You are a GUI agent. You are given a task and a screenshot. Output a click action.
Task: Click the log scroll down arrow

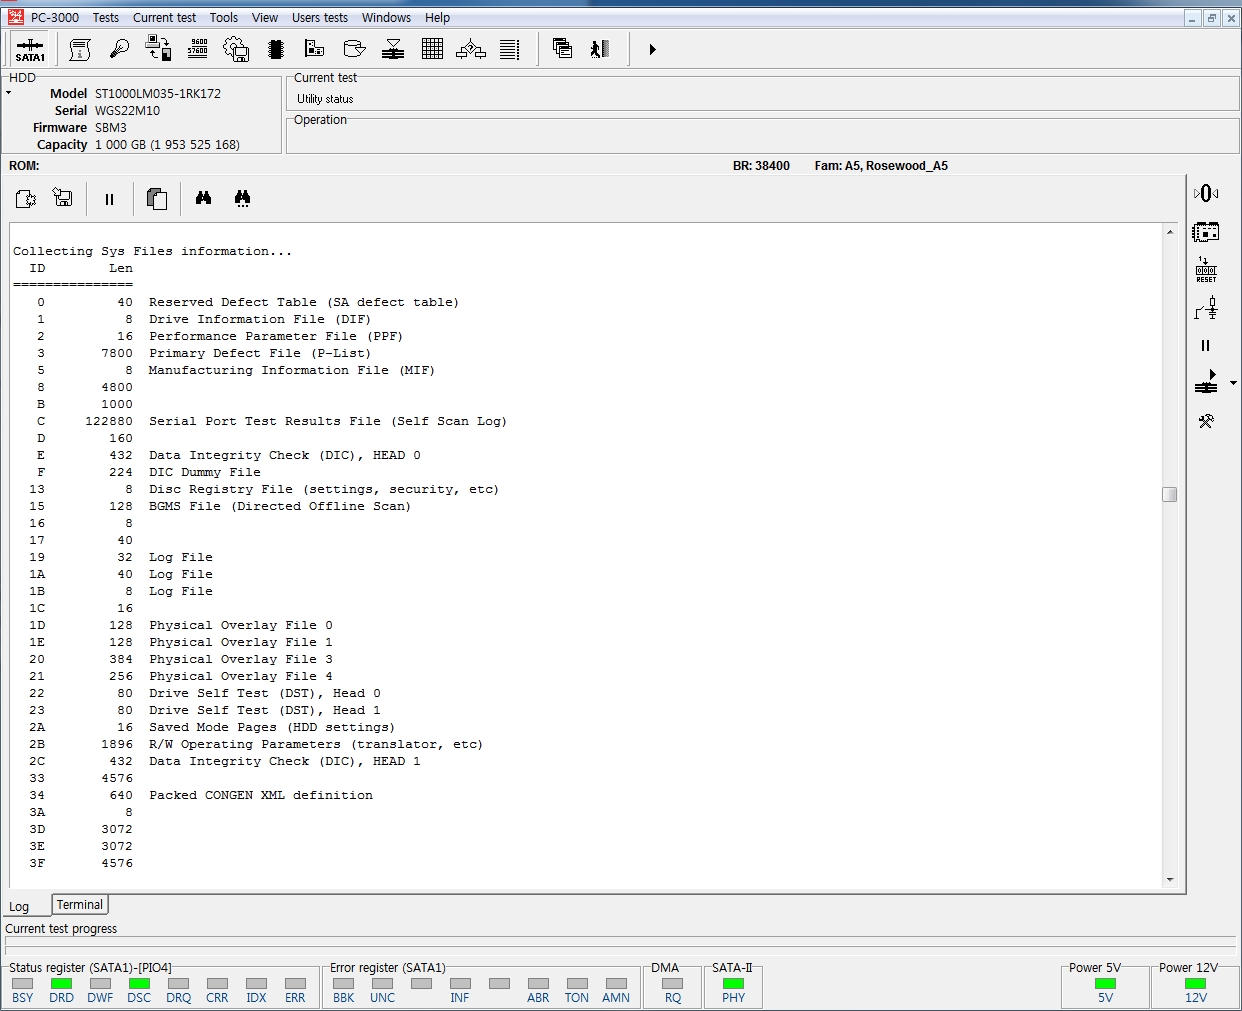(x=1170, y=880)
